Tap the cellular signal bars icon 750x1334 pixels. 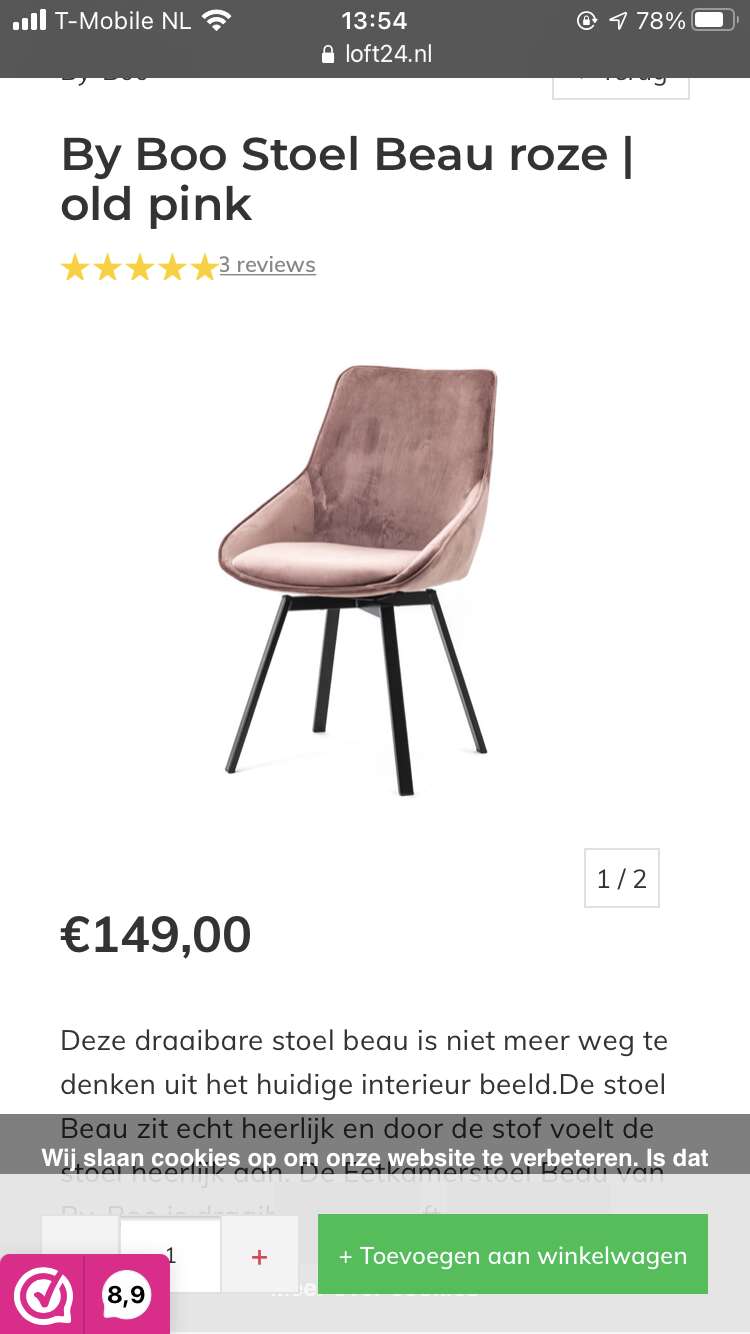[30, 20]
